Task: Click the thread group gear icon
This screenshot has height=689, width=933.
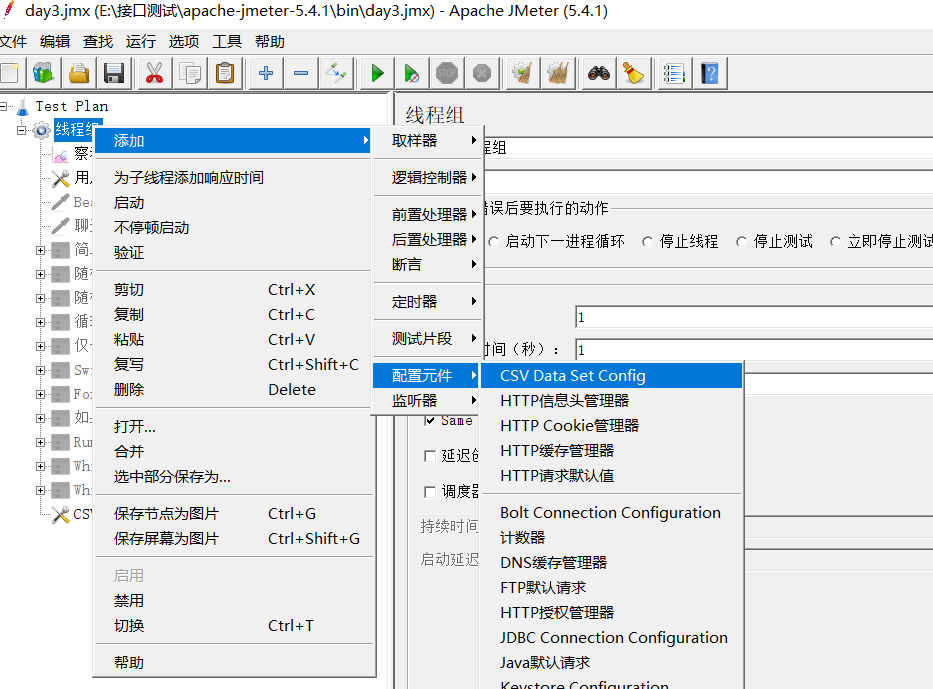Action: click(x=41, y=130)
